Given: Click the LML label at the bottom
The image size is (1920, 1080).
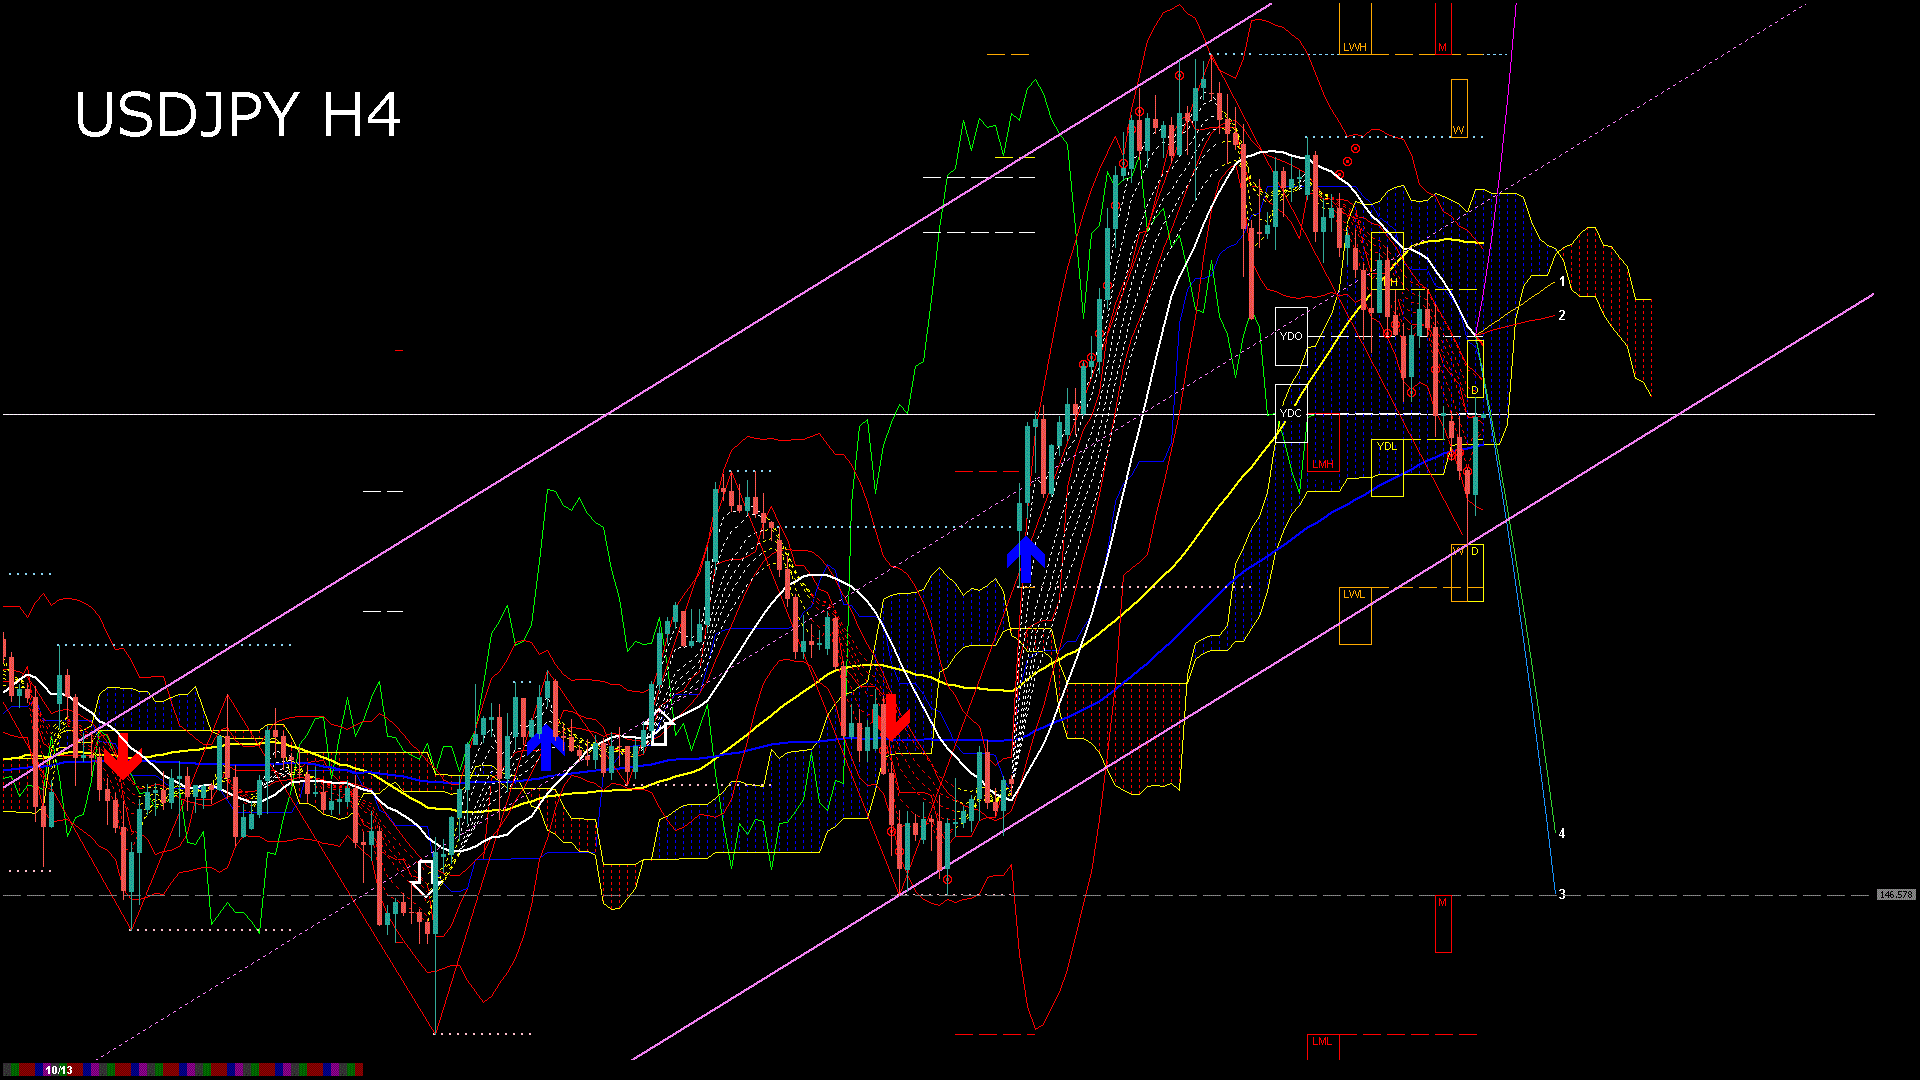Looking at the screenshot, I should click(1322, 1042).
